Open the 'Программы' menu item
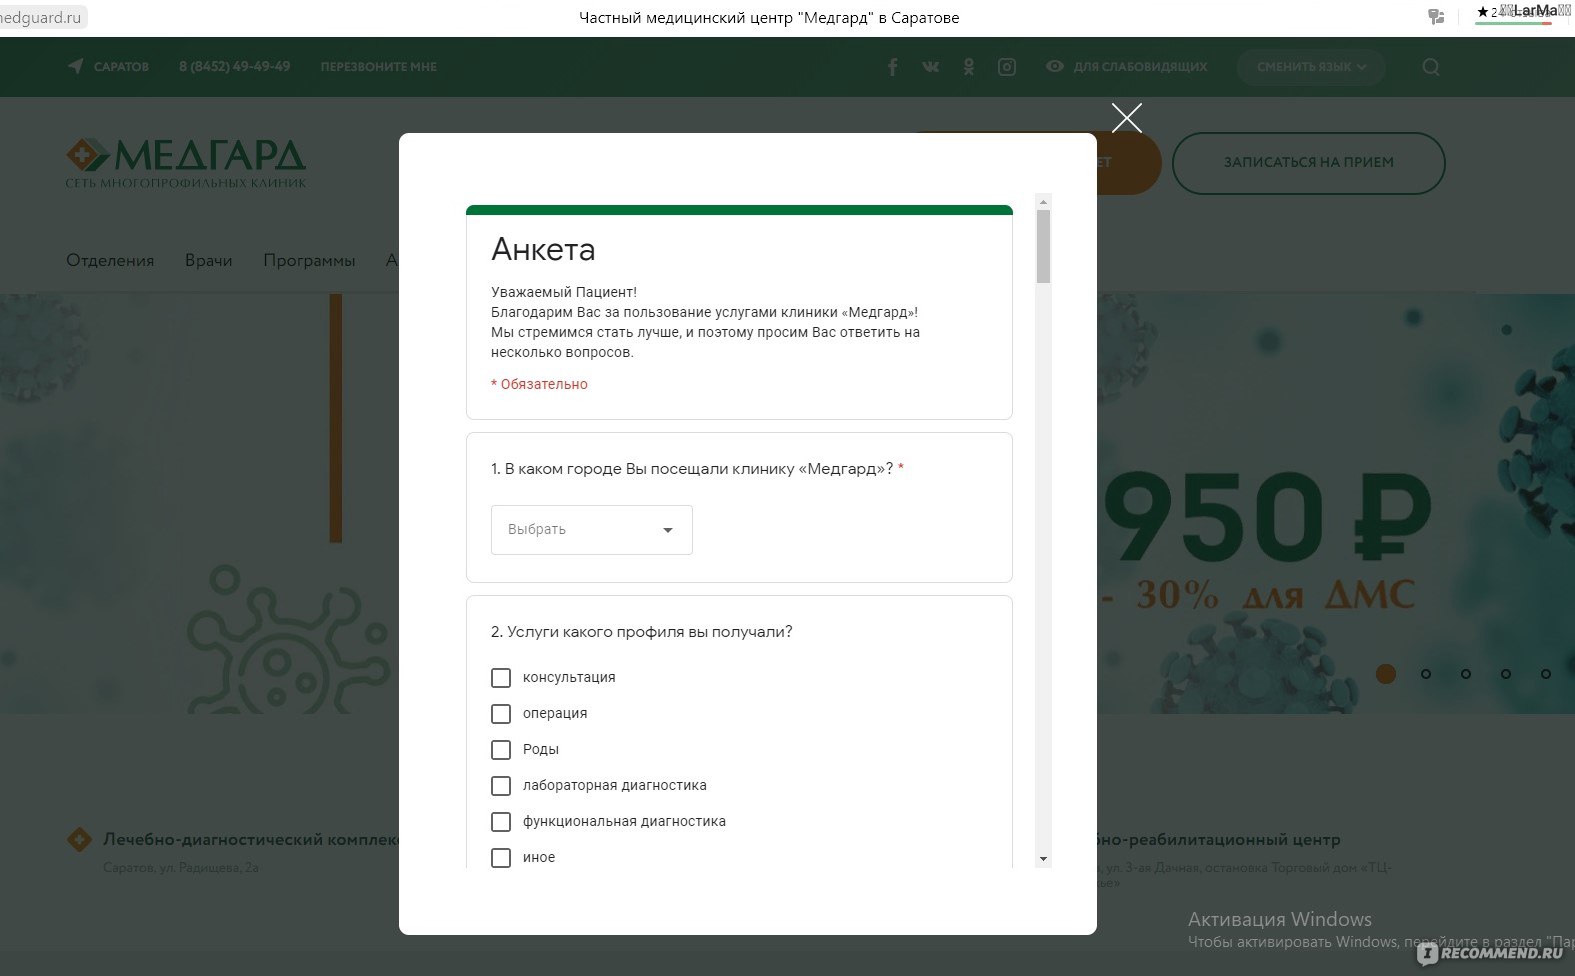1575x976 pixels. tap(309, 260)
